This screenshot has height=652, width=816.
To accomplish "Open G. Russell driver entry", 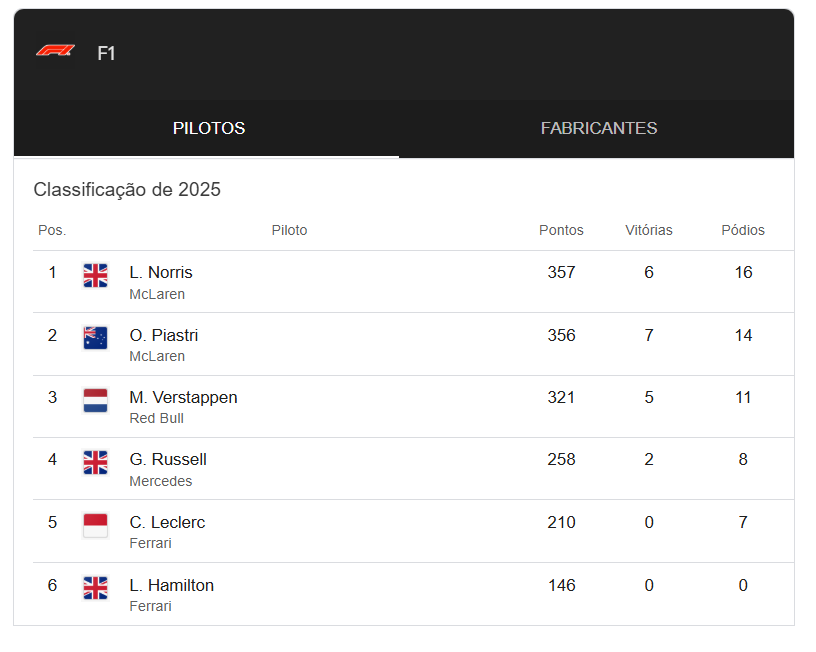I will click(168, 460).
